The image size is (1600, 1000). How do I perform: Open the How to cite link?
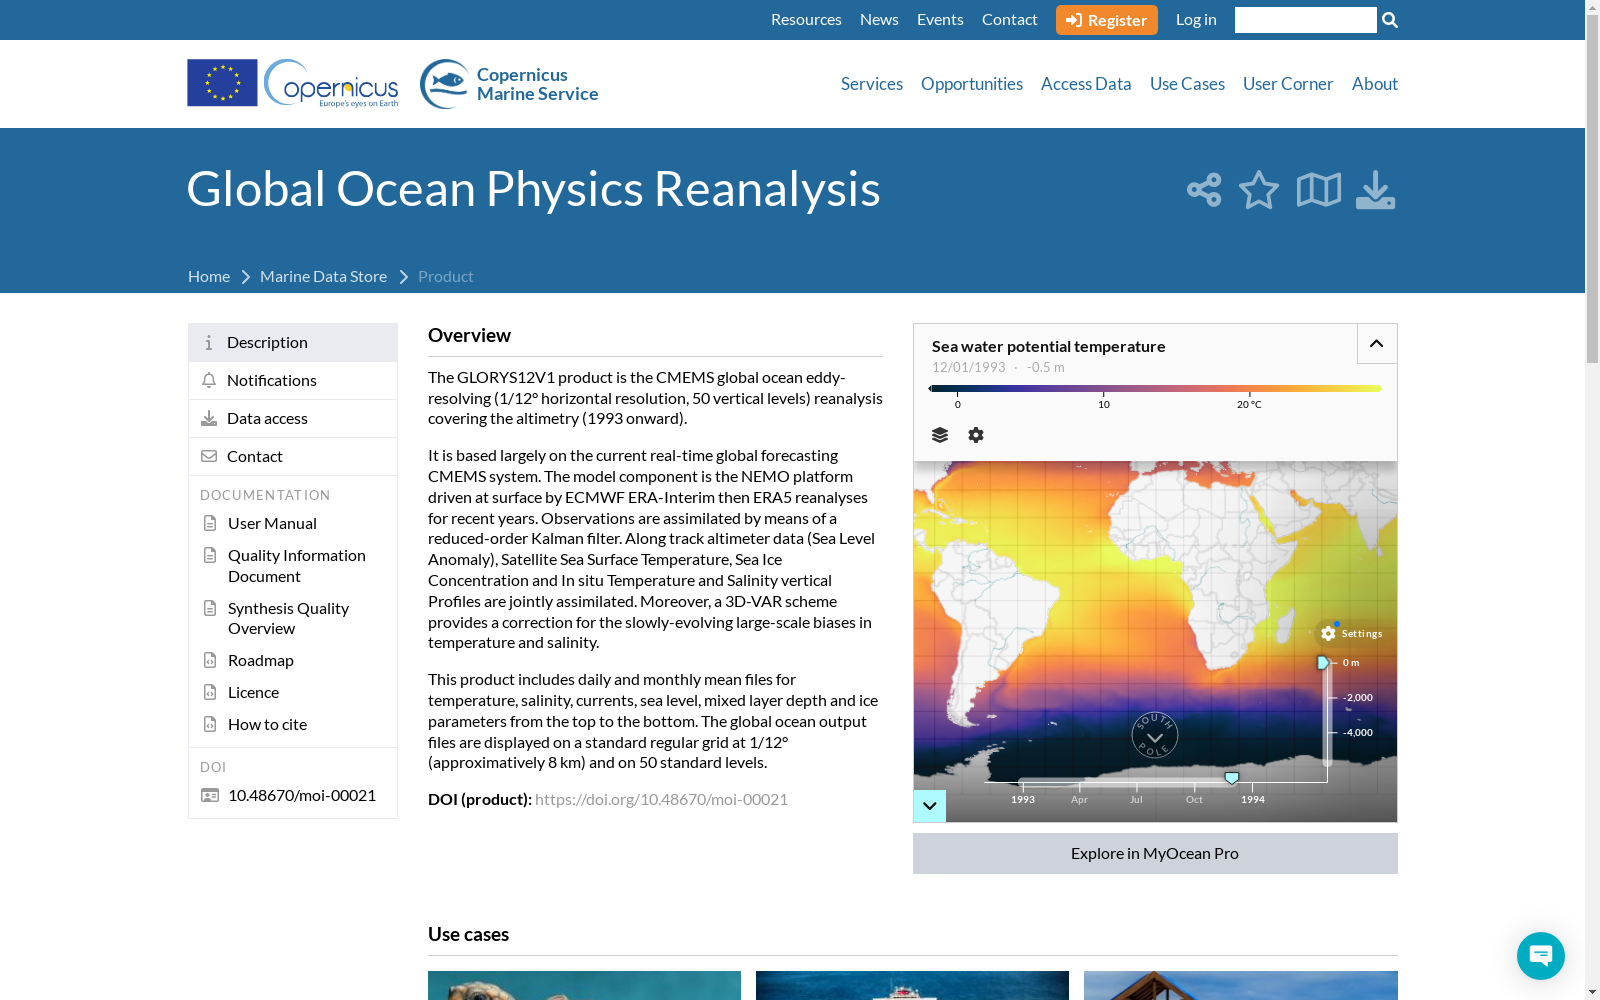click(267, 725)
